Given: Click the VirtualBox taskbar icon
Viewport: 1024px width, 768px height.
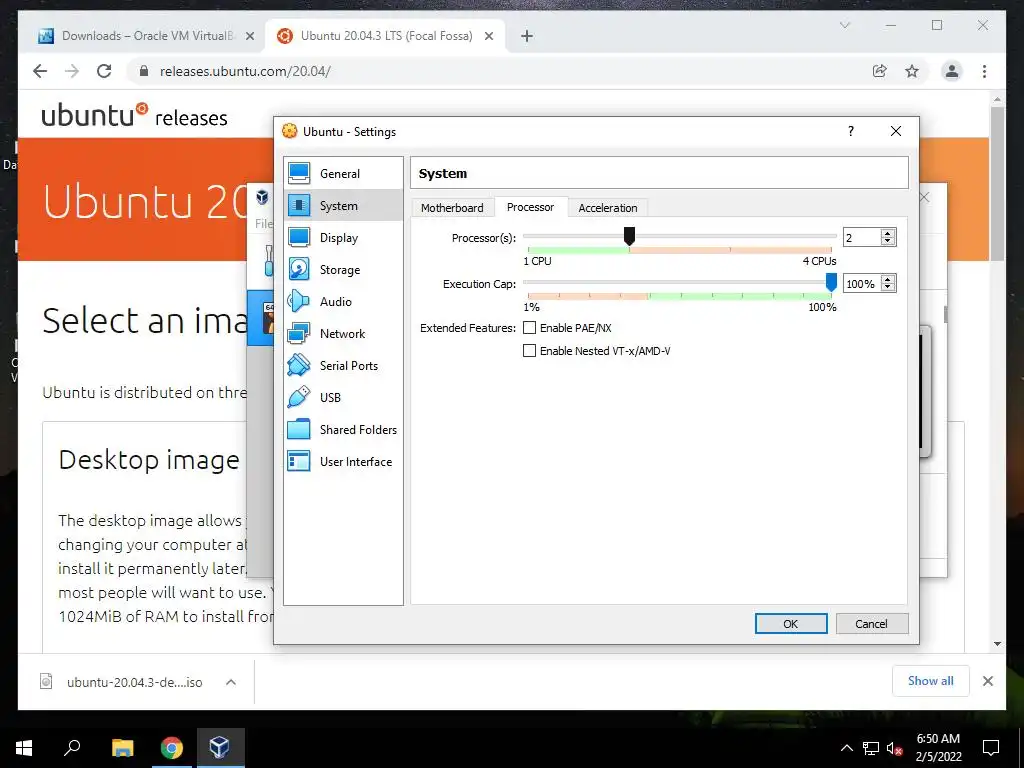Looking at the screenshot, I should (x=219, y=748).
